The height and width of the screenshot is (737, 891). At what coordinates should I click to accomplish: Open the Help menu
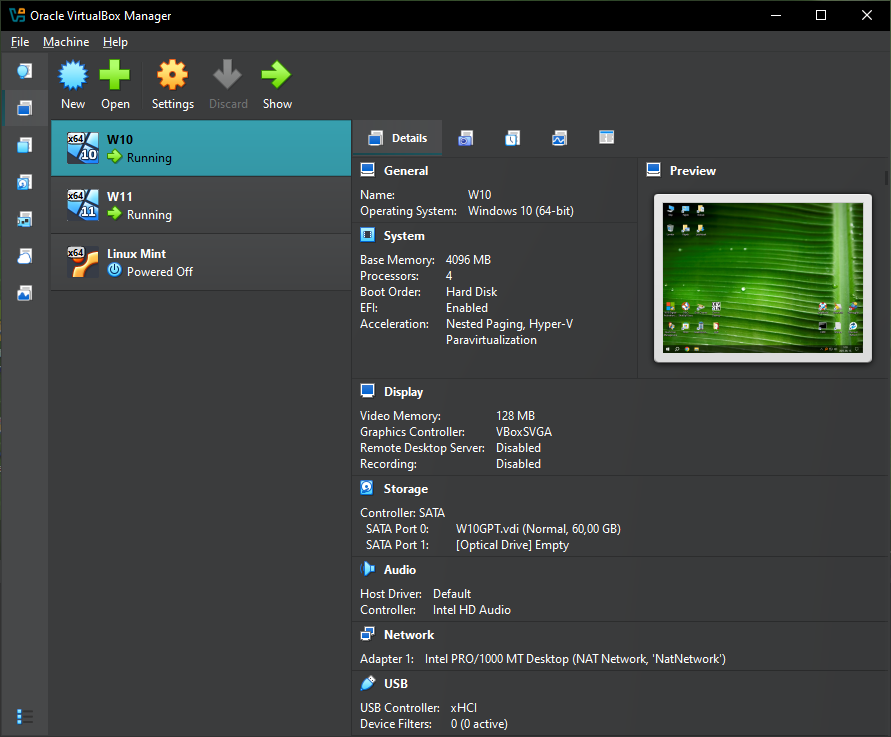[115, 42]
